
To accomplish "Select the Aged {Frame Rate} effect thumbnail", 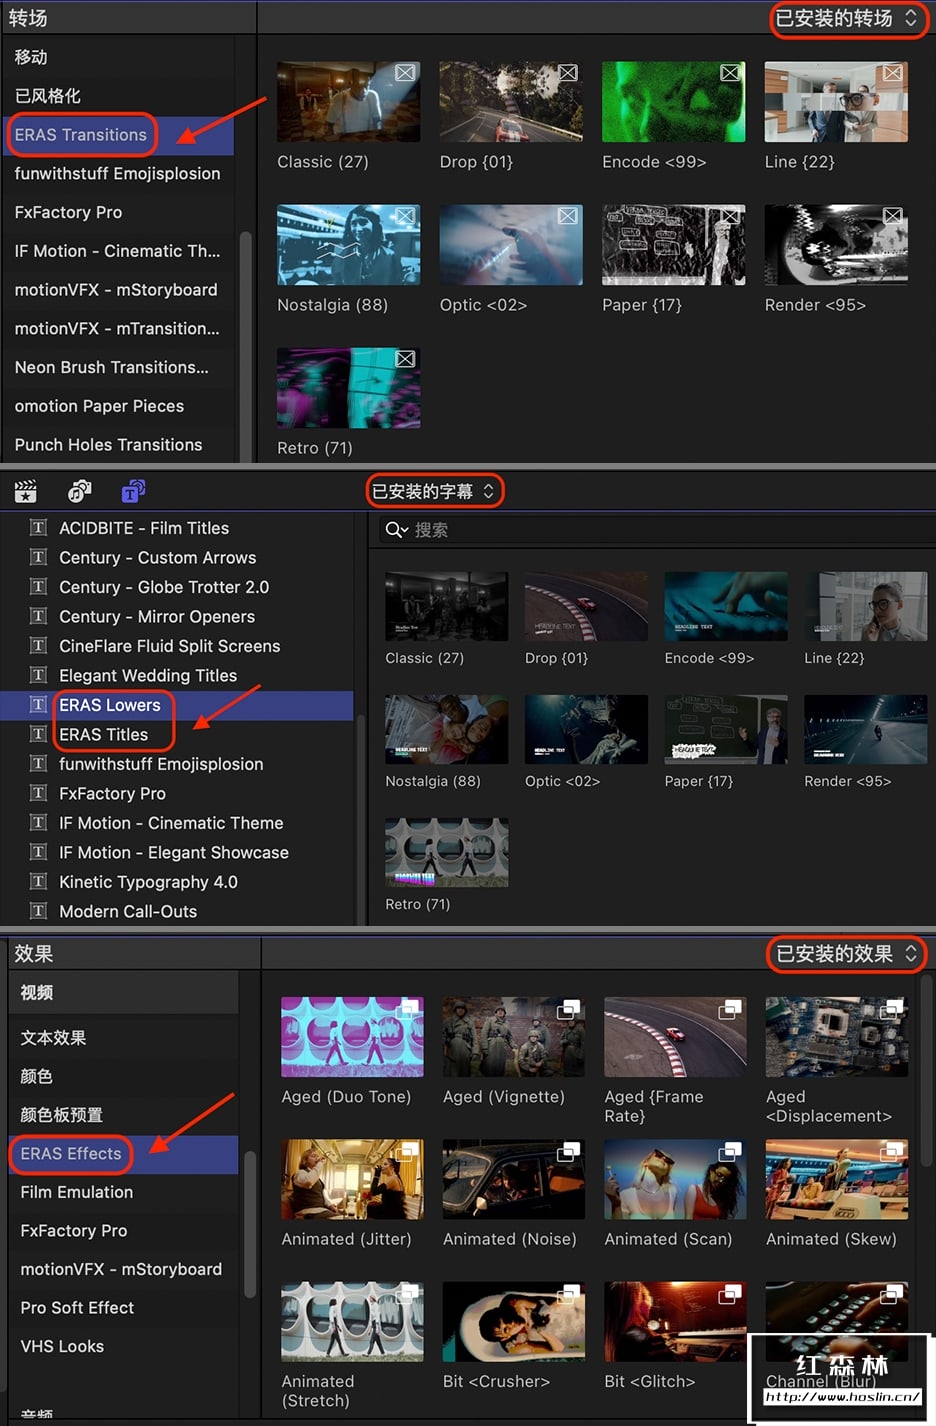I will coord(675,1036).
